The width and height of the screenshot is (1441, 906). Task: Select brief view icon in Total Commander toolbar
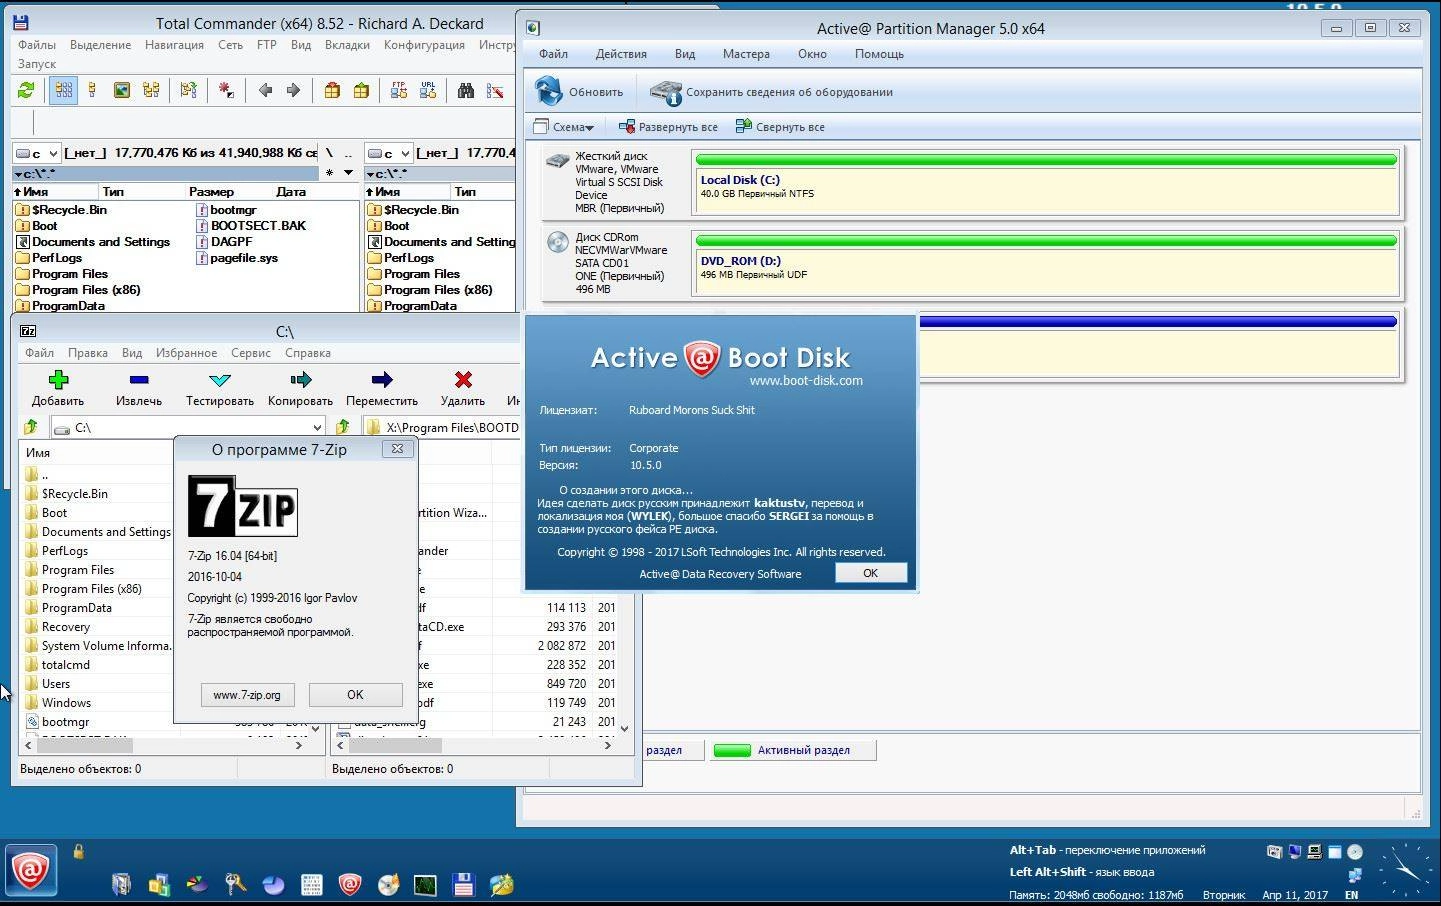(x=63, y=90)
